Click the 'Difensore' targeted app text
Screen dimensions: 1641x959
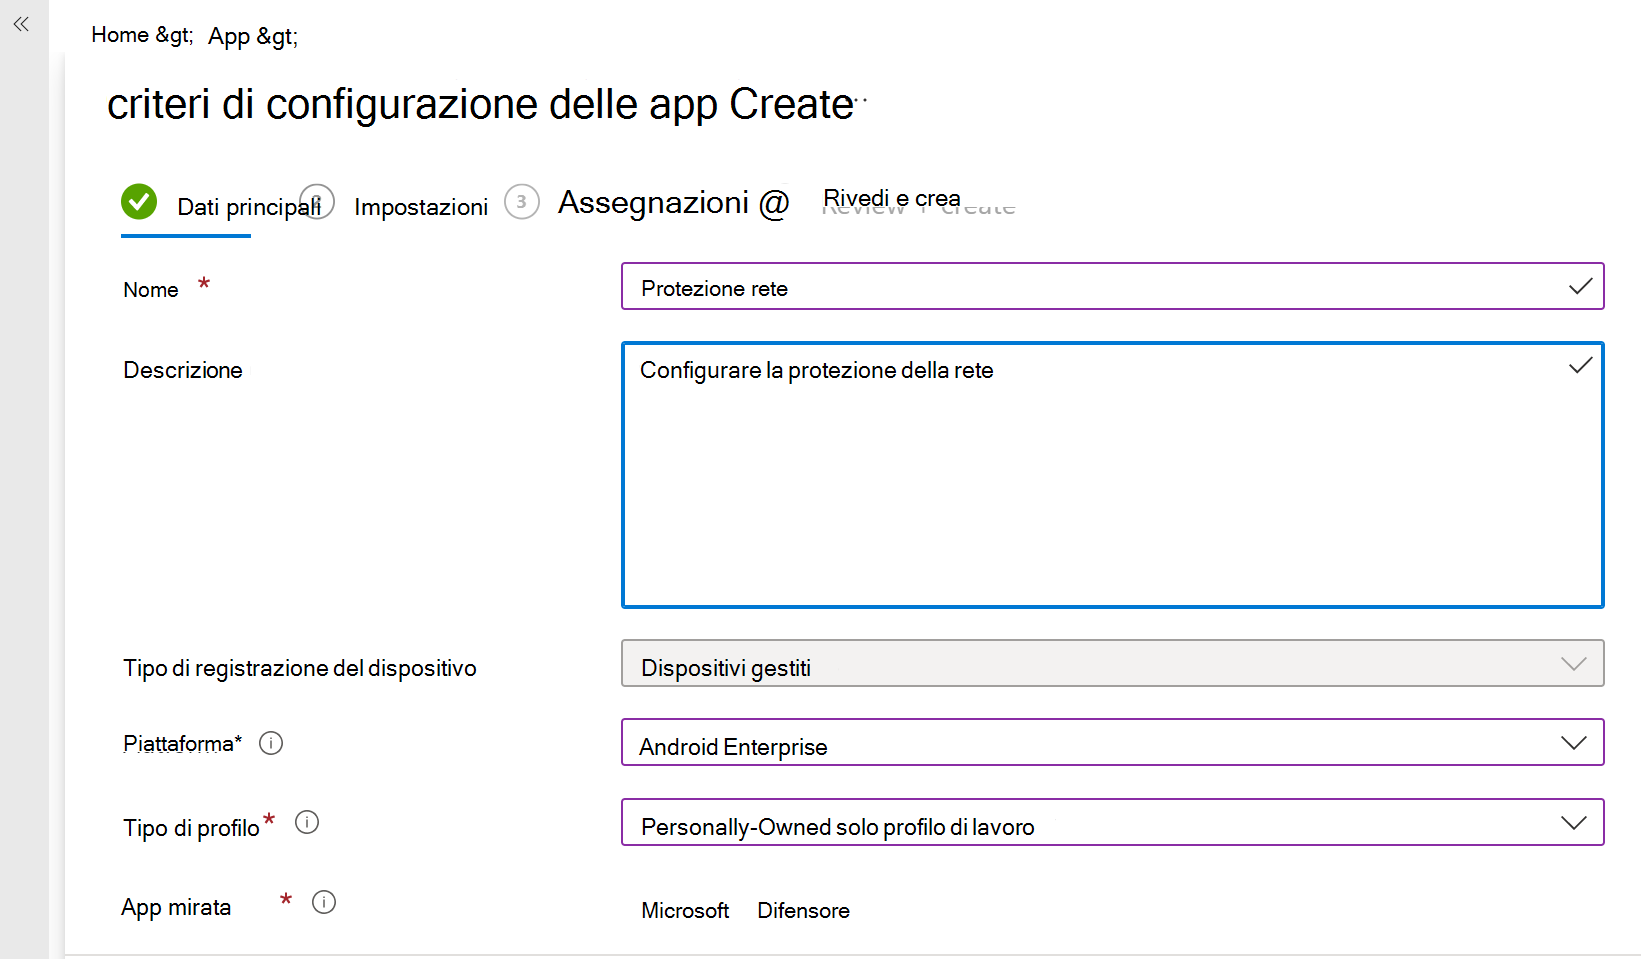click(803, 911)
